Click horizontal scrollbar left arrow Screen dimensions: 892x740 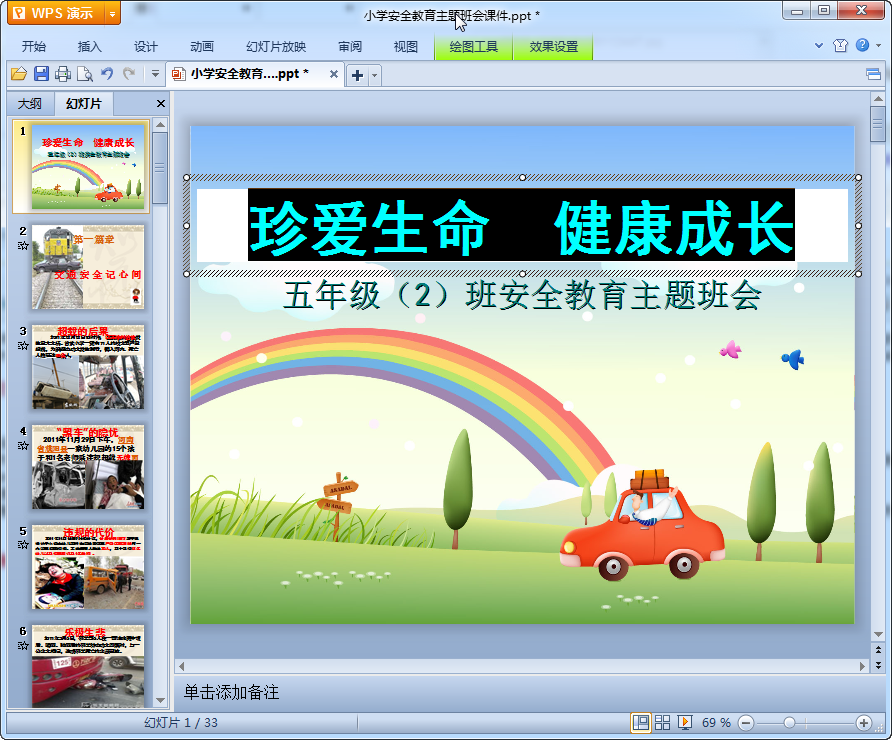coord(181,665)
